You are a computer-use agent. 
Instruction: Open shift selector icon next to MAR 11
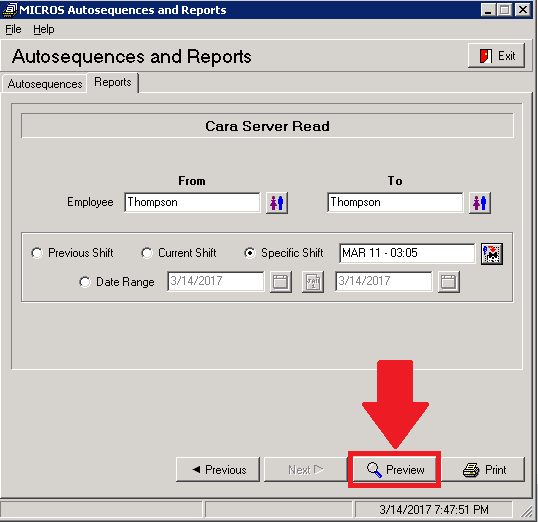pos(492,254)
